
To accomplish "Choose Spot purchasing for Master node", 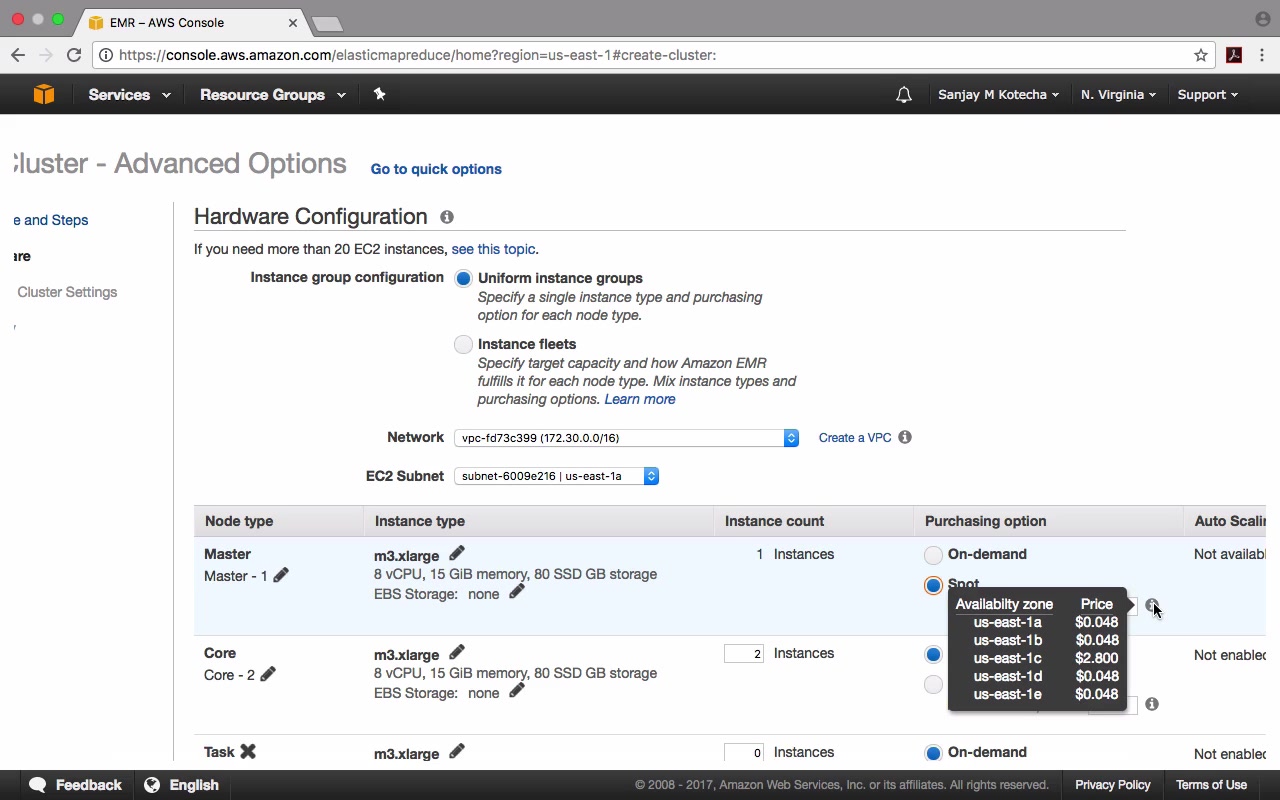I will tap(933, 585).
